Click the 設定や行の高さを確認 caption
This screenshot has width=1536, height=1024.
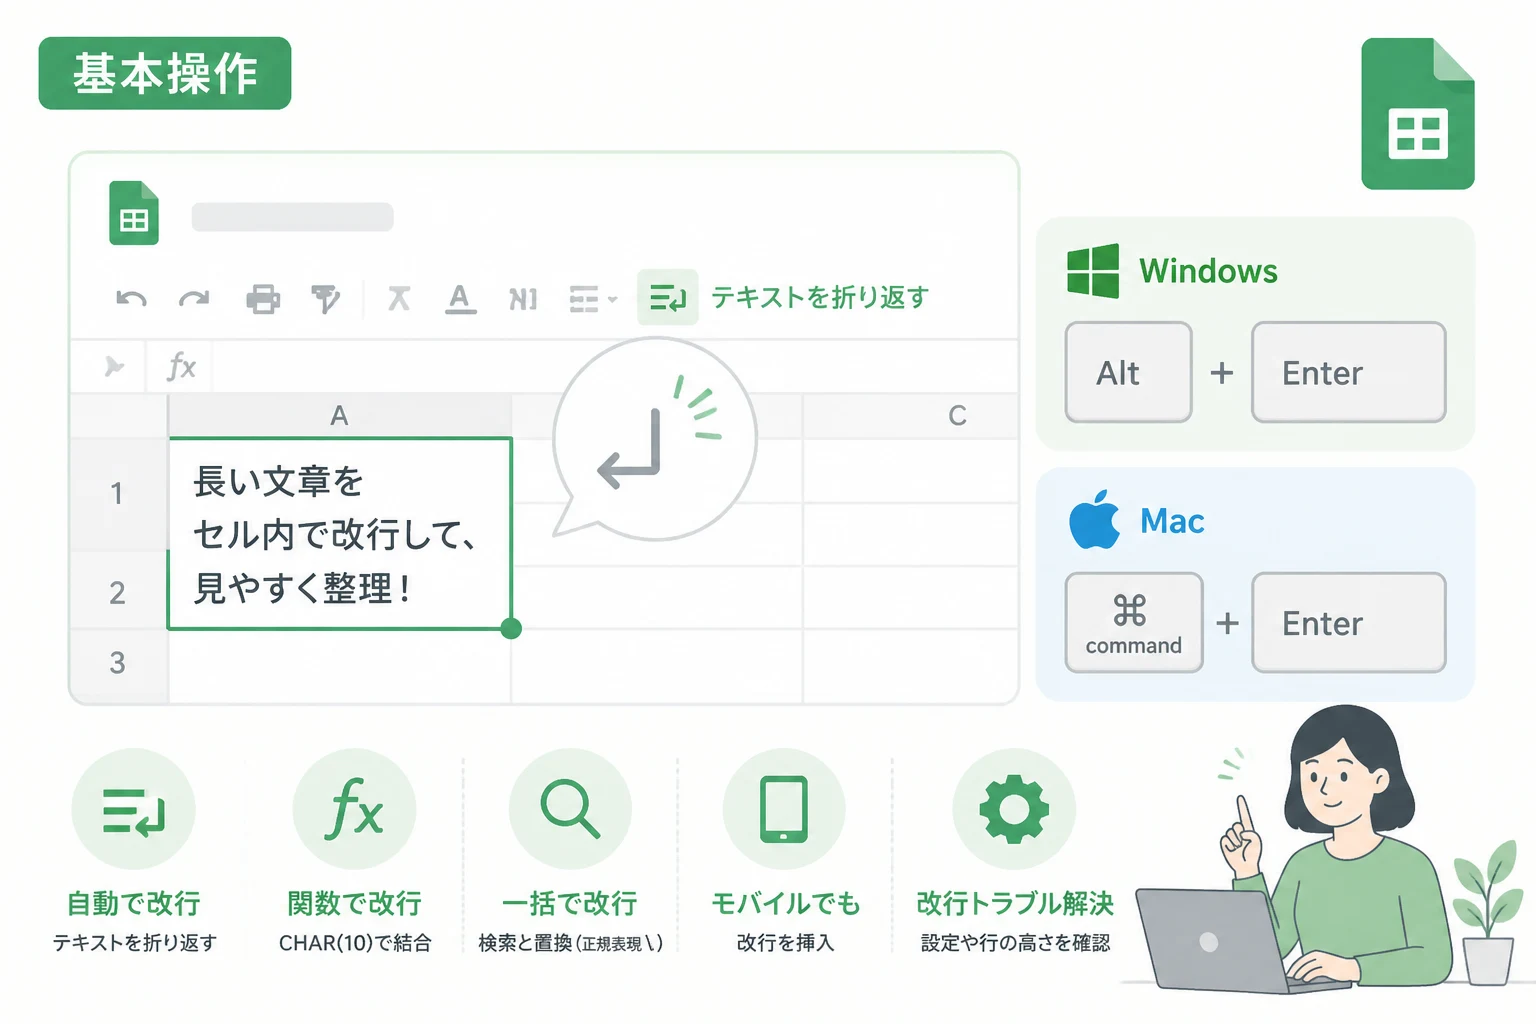pos(1015,943)
